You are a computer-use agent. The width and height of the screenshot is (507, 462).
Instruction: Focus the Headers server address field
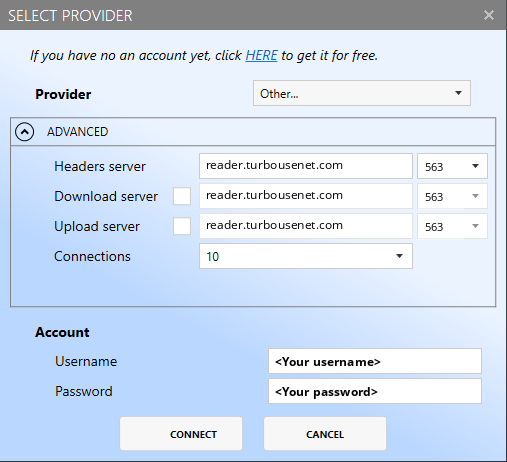click(306, 166)
